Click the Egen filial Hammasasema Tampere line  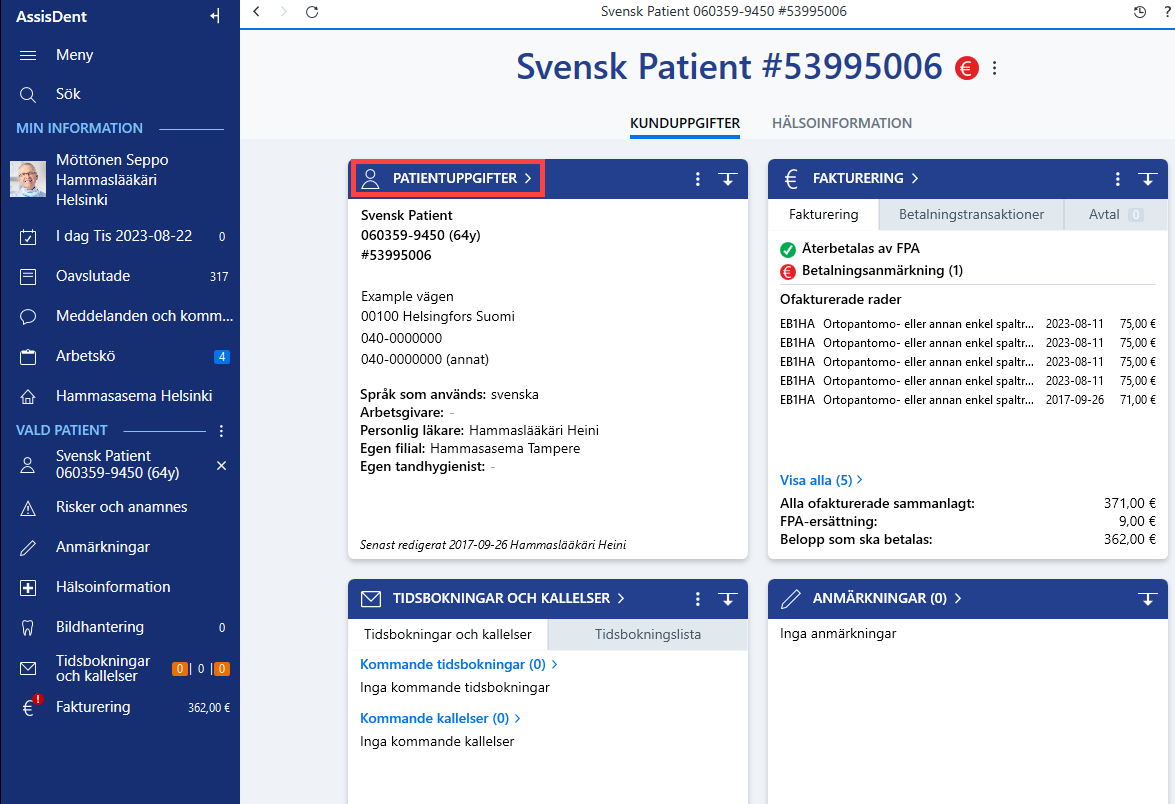coord(470,449)
